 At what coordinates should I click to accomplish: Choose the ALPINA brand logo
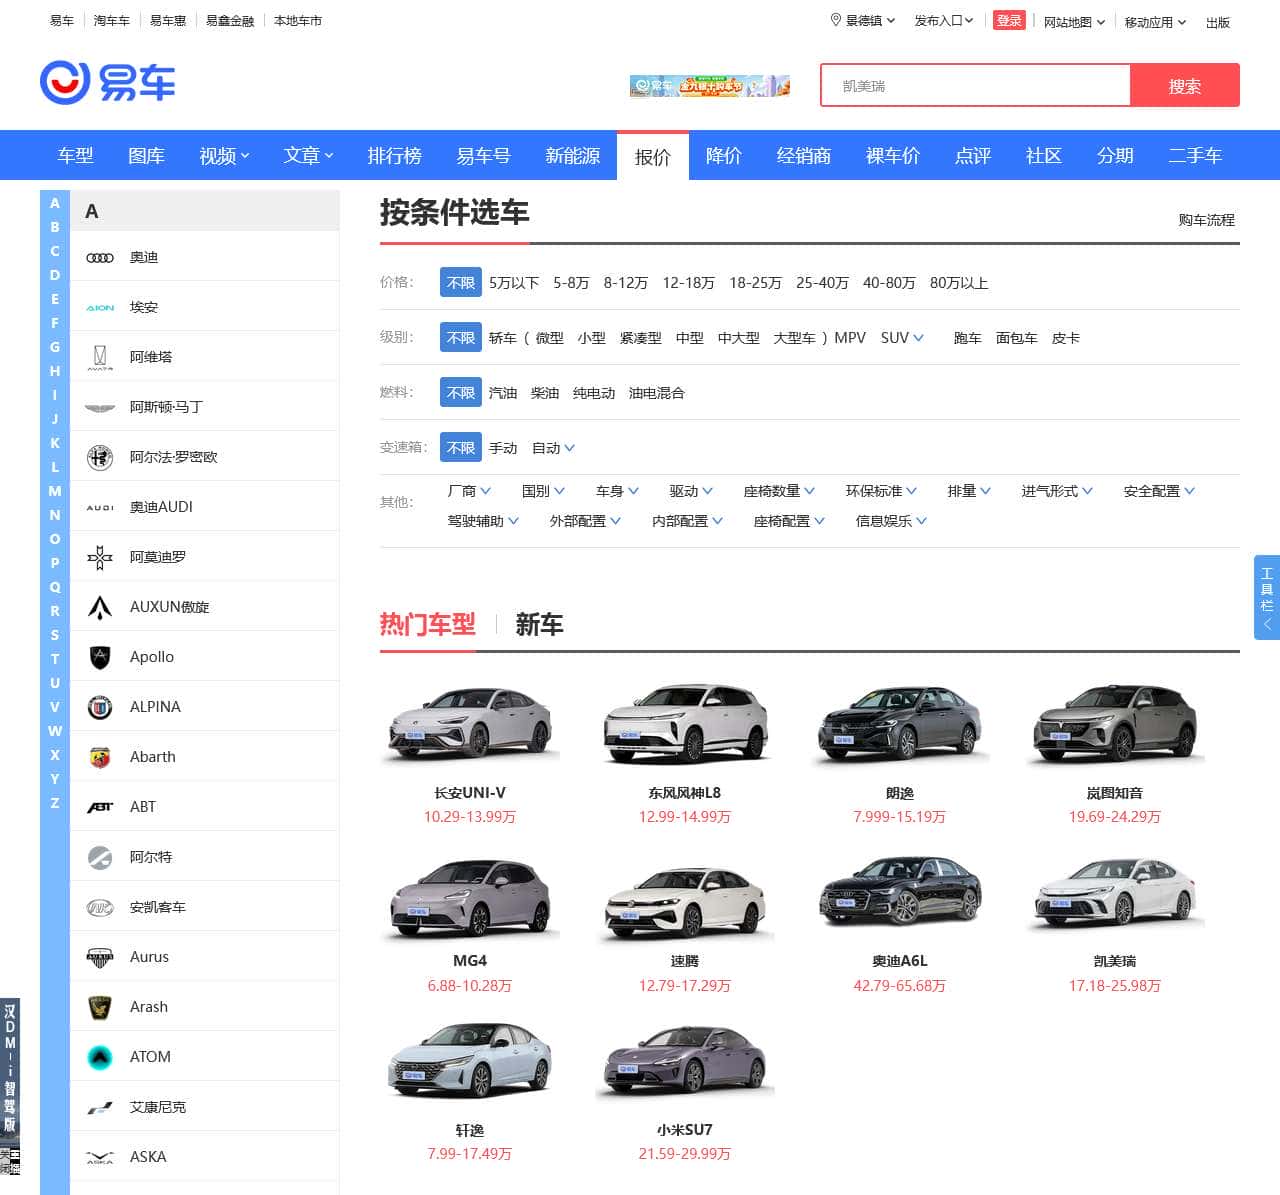pos(100,708)
